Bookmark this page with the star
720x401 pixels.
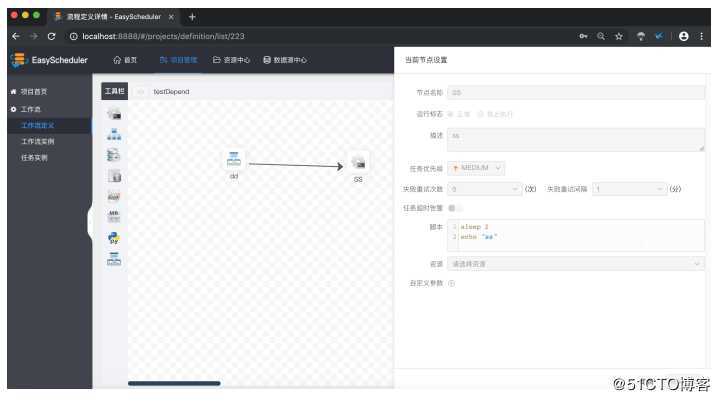point(619,36)
